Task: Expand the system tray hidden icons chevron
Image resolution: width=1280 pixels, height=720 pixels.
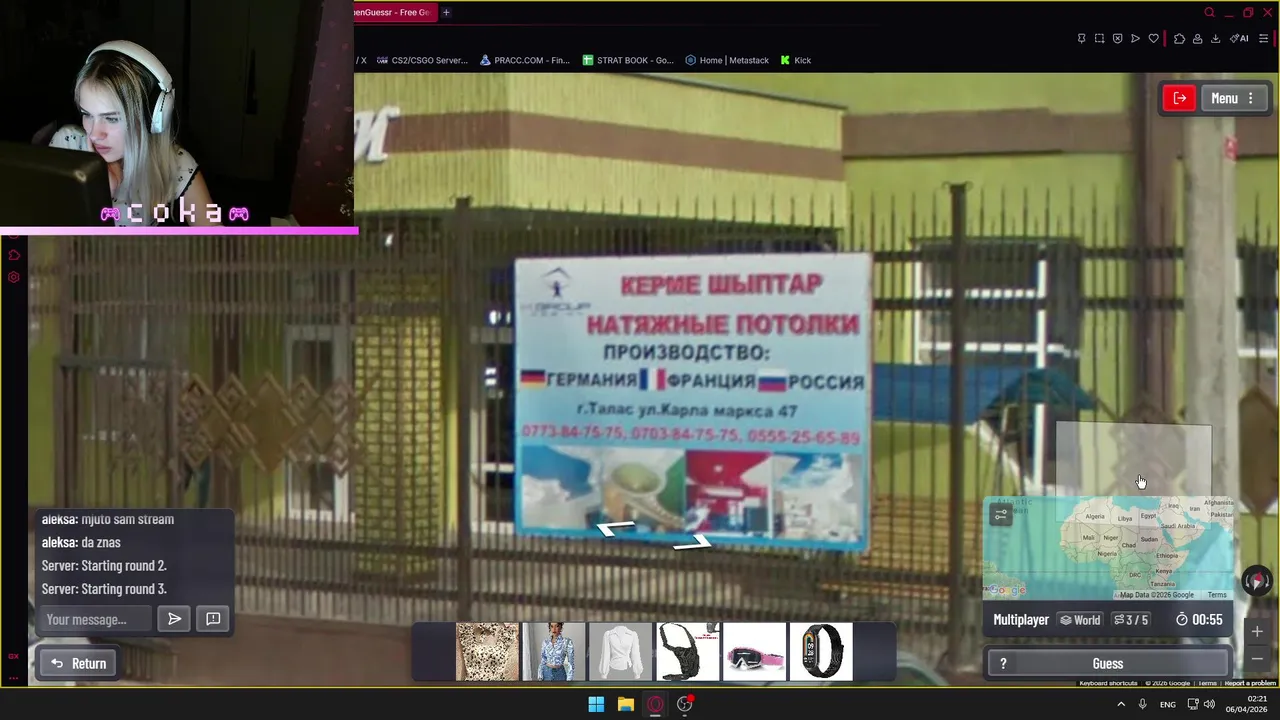Action: coord(1120,704)
